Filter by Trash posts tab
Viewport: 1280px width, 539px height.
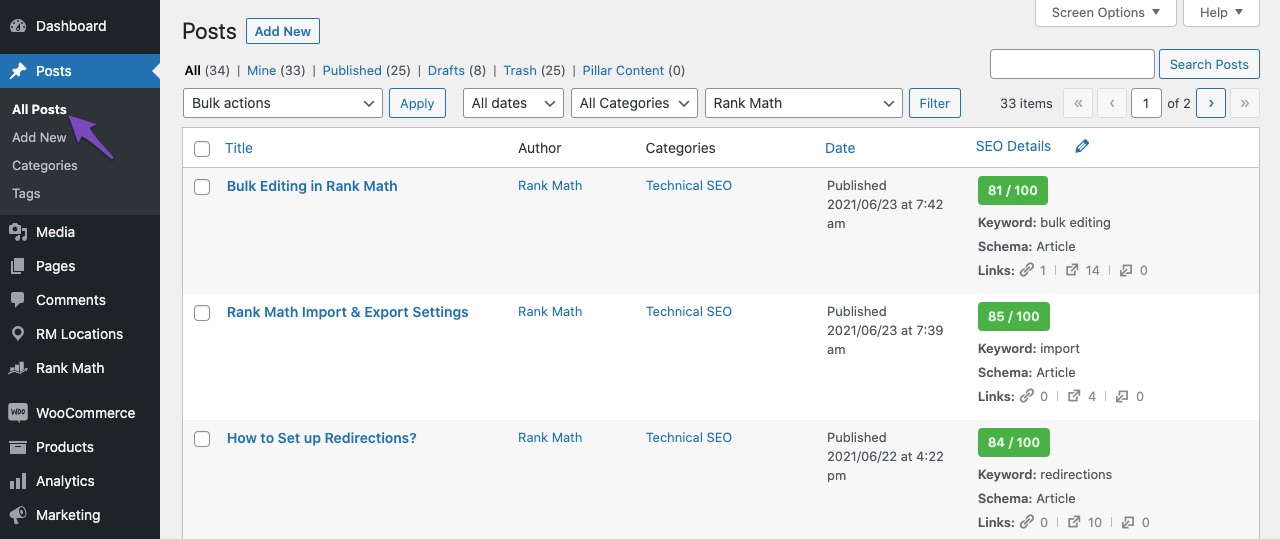pos(520,70)
